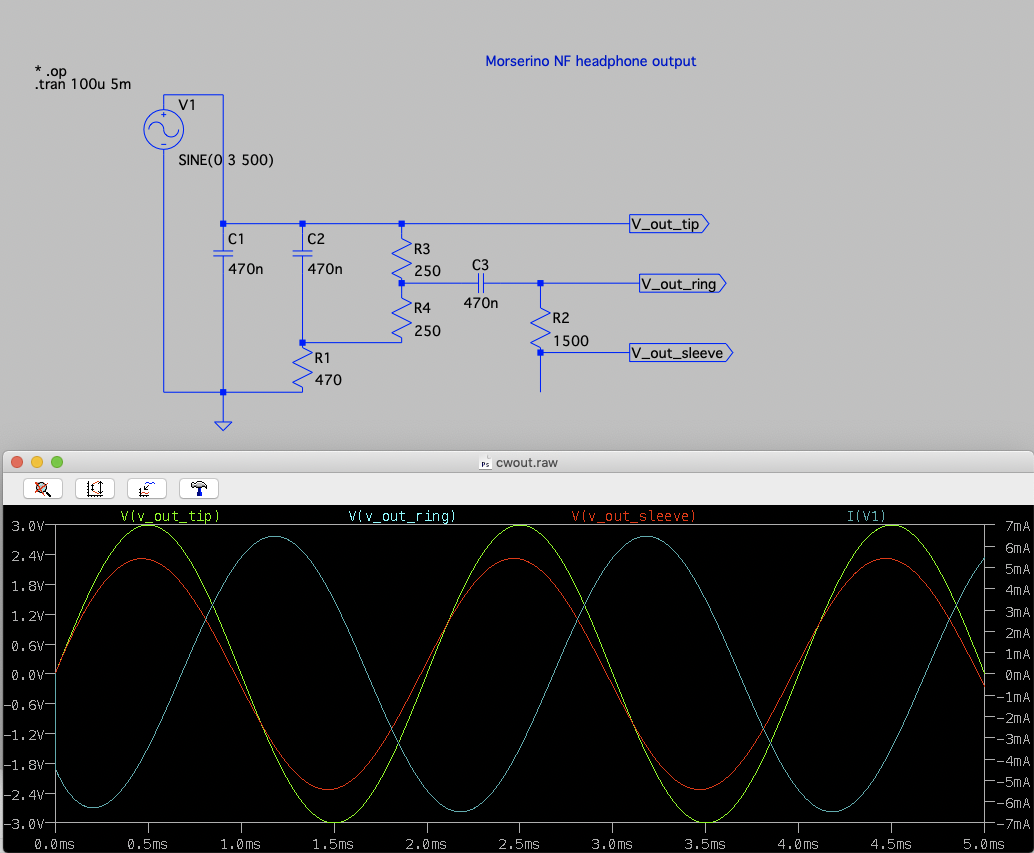Viewport: 1034px width, 853px height.
Task: Click the "* .op" comment text
Action: pos(51,71)
